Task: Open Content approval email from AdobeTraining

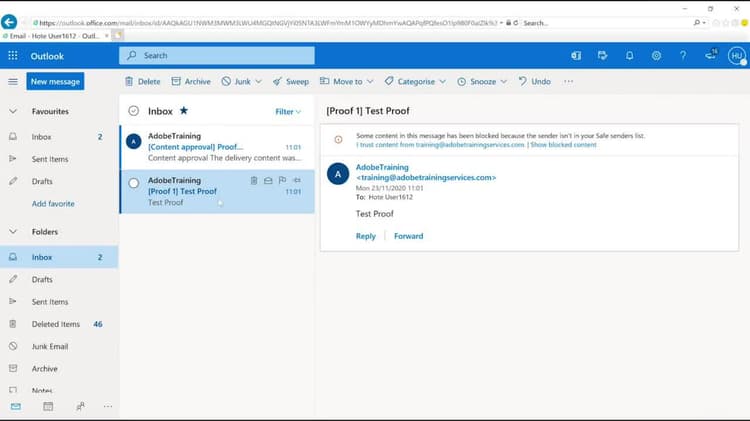Action: tap(217, 147)
